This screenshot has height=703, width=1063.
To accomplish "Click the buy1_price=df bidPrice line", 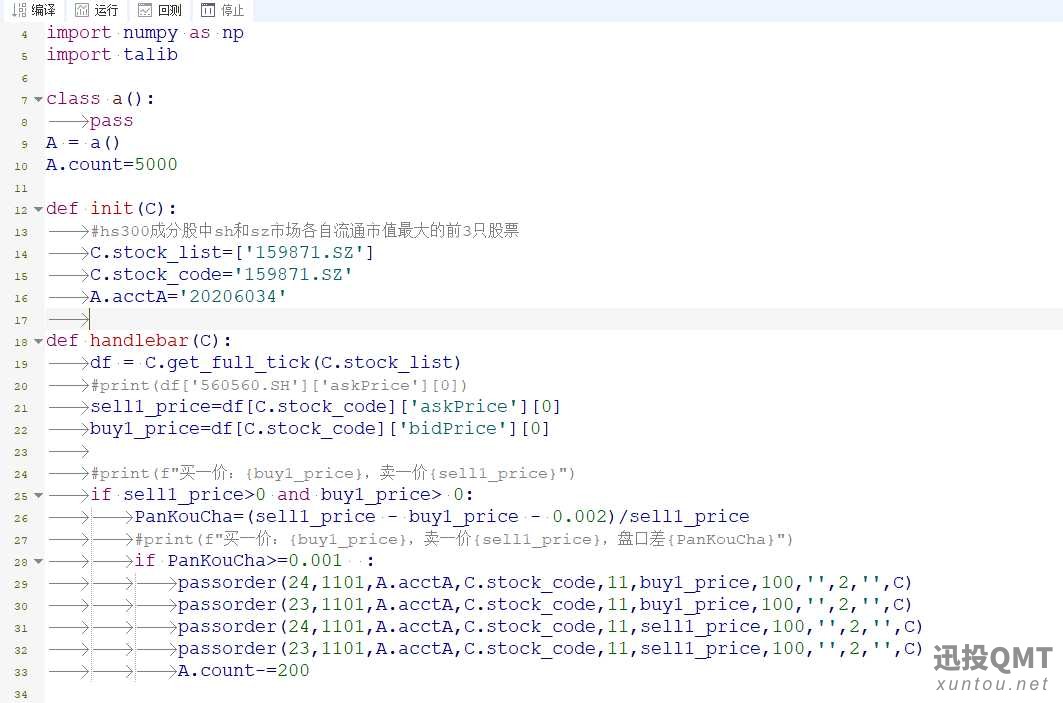I will (320, 429).
